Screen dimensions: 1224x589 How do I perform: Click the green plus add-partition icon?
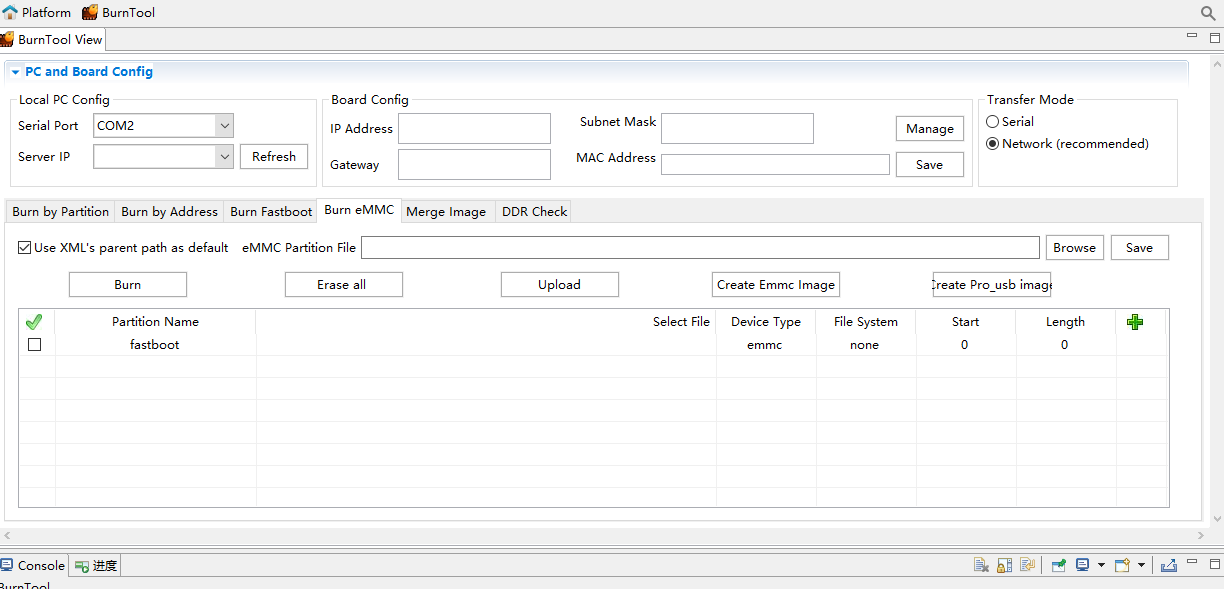click(x=1134, y=322)
